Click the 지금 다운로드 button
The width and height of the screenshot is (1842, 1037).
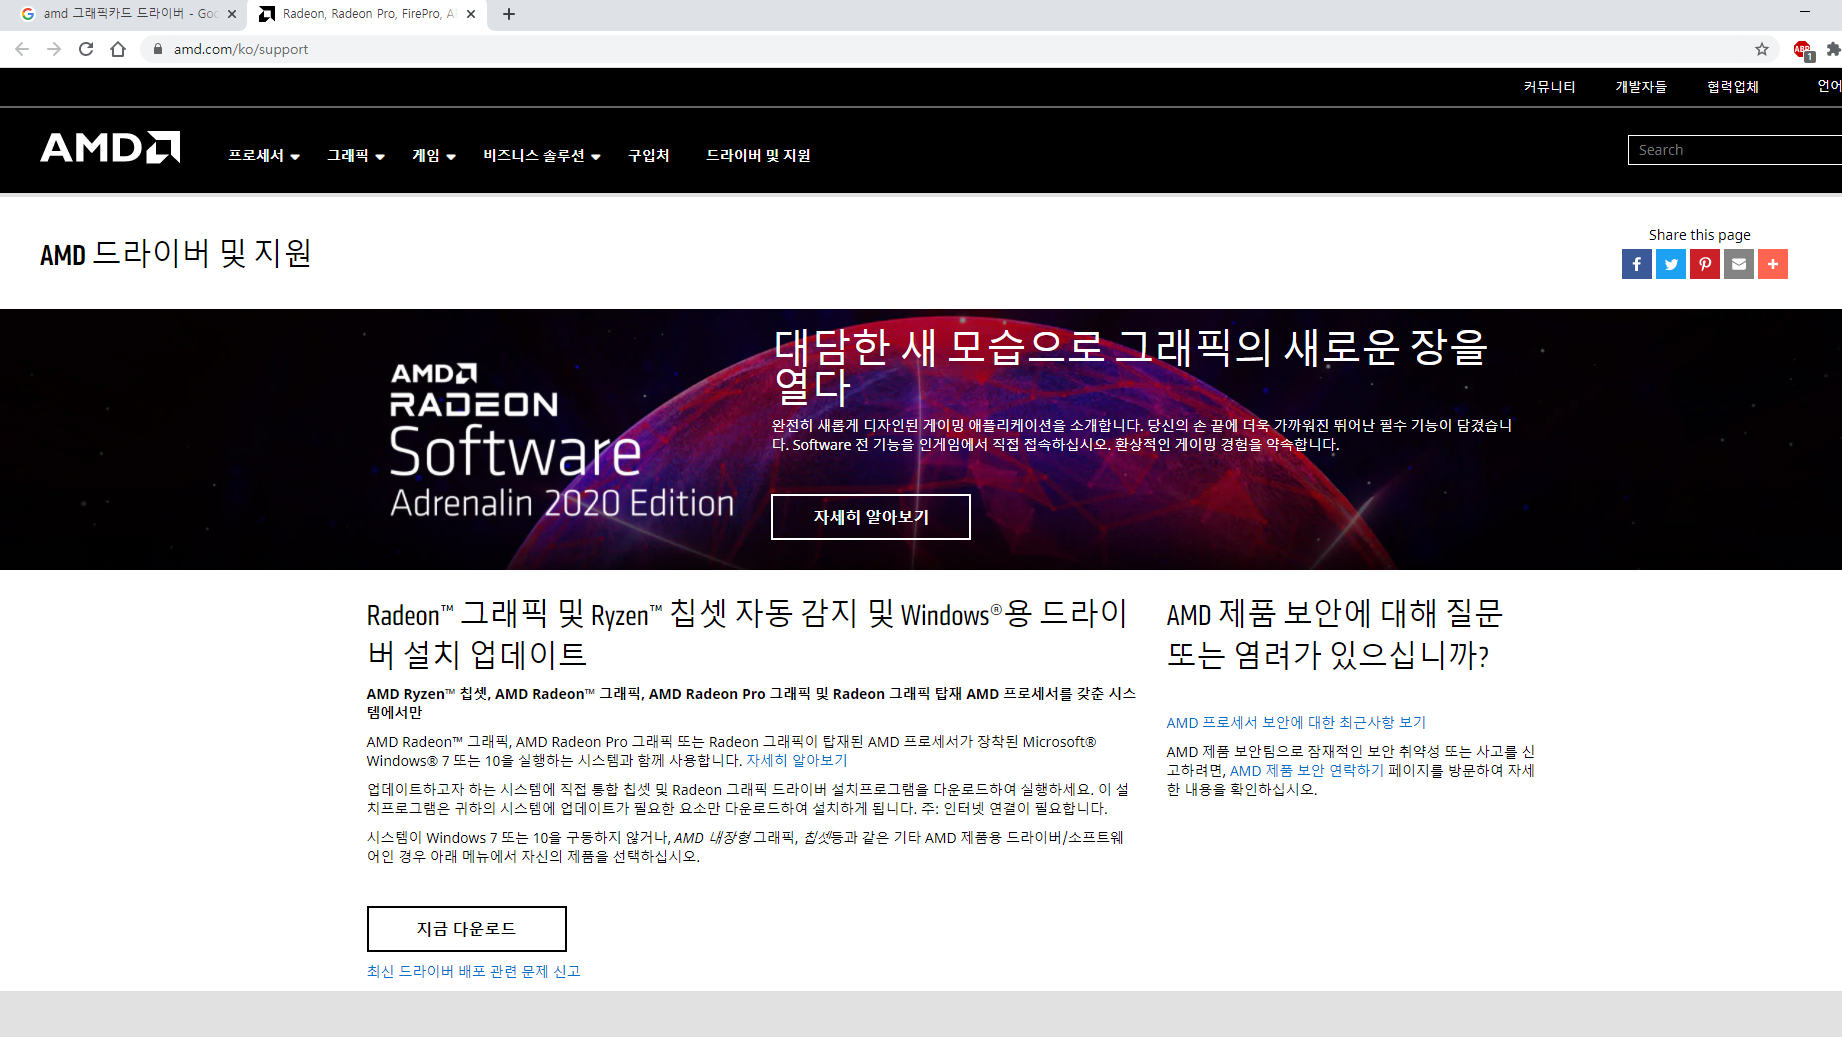click(x=467, y=929)
